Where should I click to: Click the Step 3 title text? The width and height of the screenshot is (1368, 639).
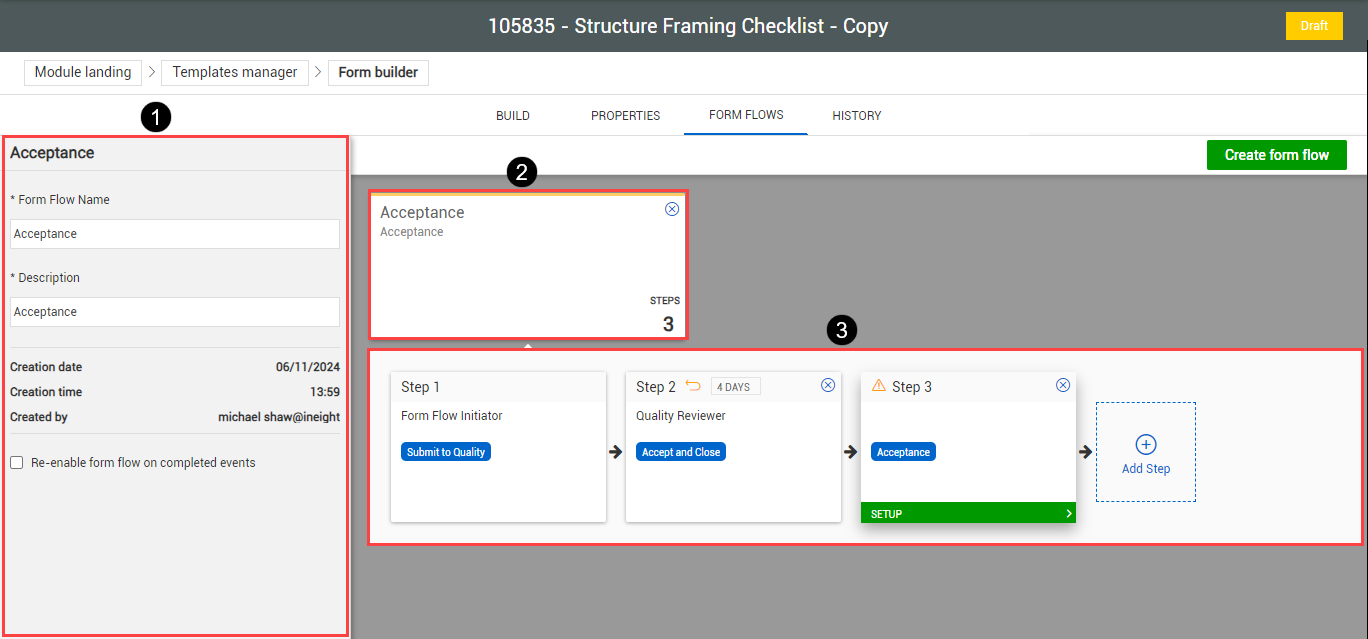[x=912, y=387]
